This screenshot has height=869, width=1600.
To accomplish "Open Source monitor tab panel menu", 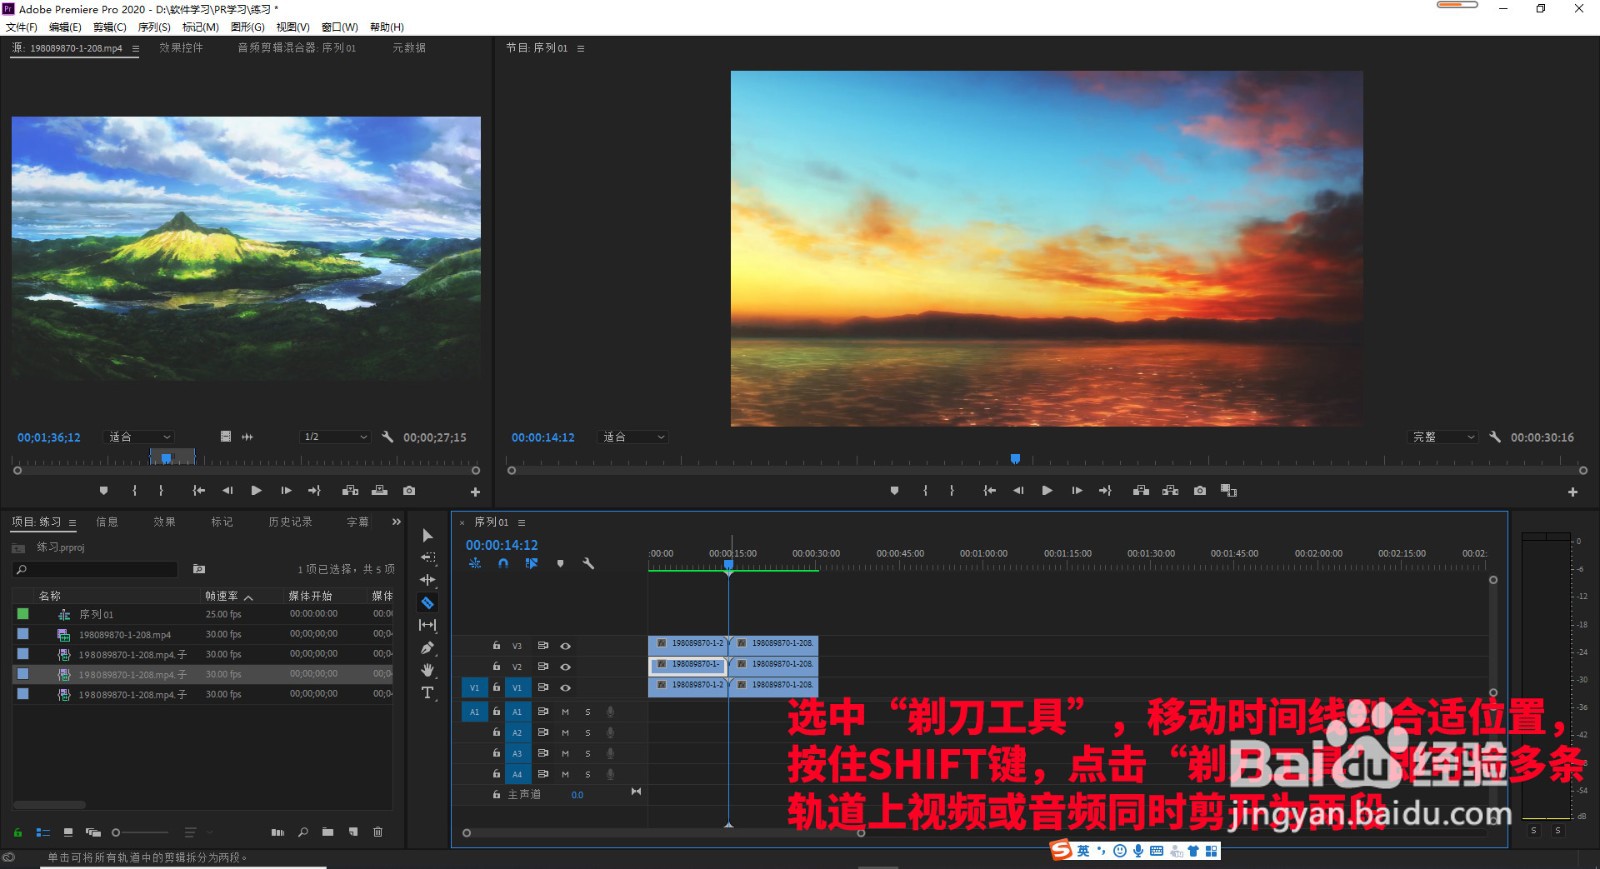I will [x=135, y=48].
